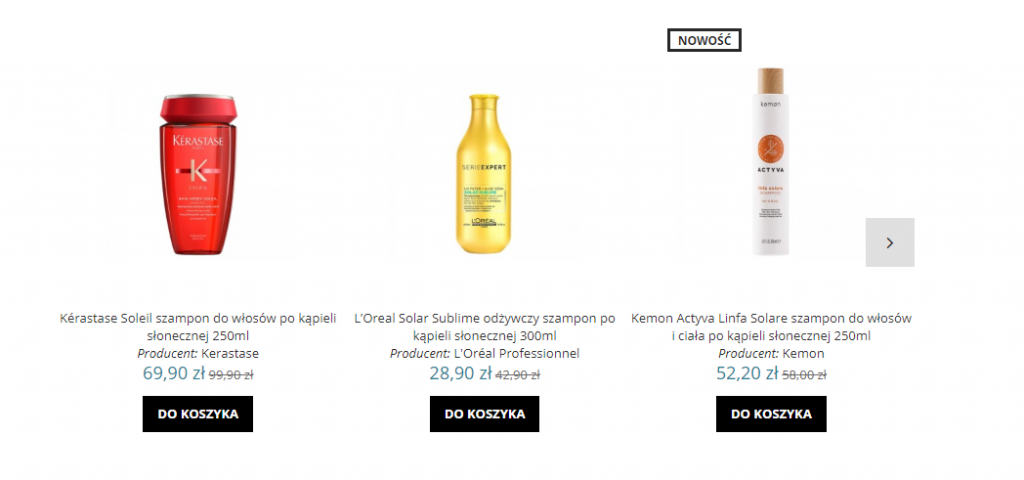Click the next products carousel arrow
The height and width of the screenshot is (480, 1024).
(x=889, y=242)
